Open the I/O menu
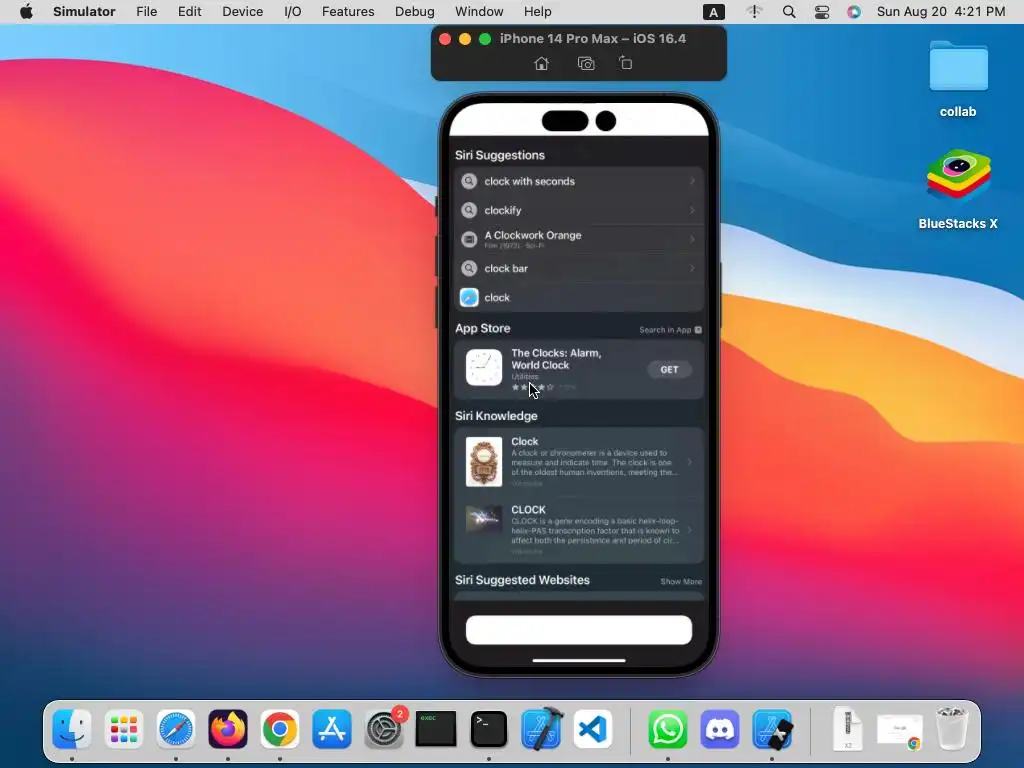 click(293, 12)
